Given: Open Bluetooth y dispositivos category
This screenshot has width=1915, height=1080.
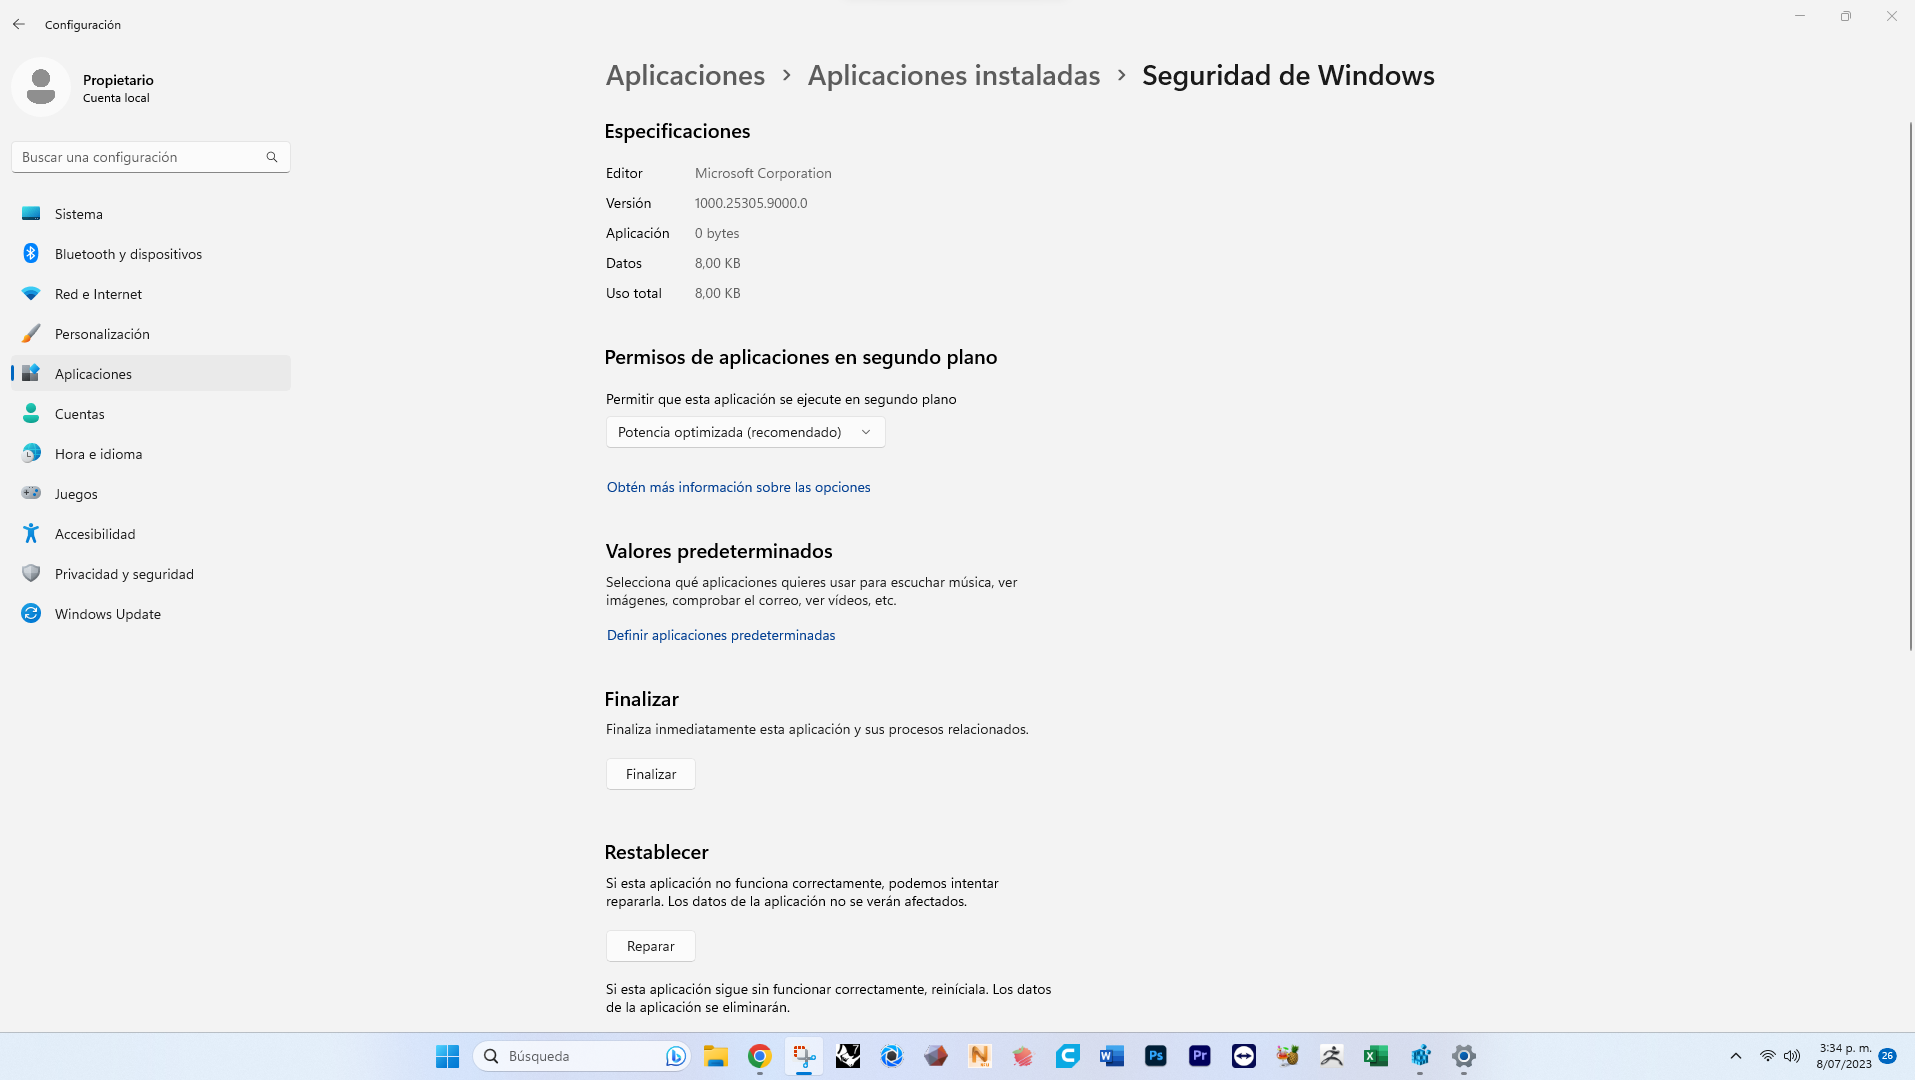Looking at the screenshot, I should tap(151, 254).
